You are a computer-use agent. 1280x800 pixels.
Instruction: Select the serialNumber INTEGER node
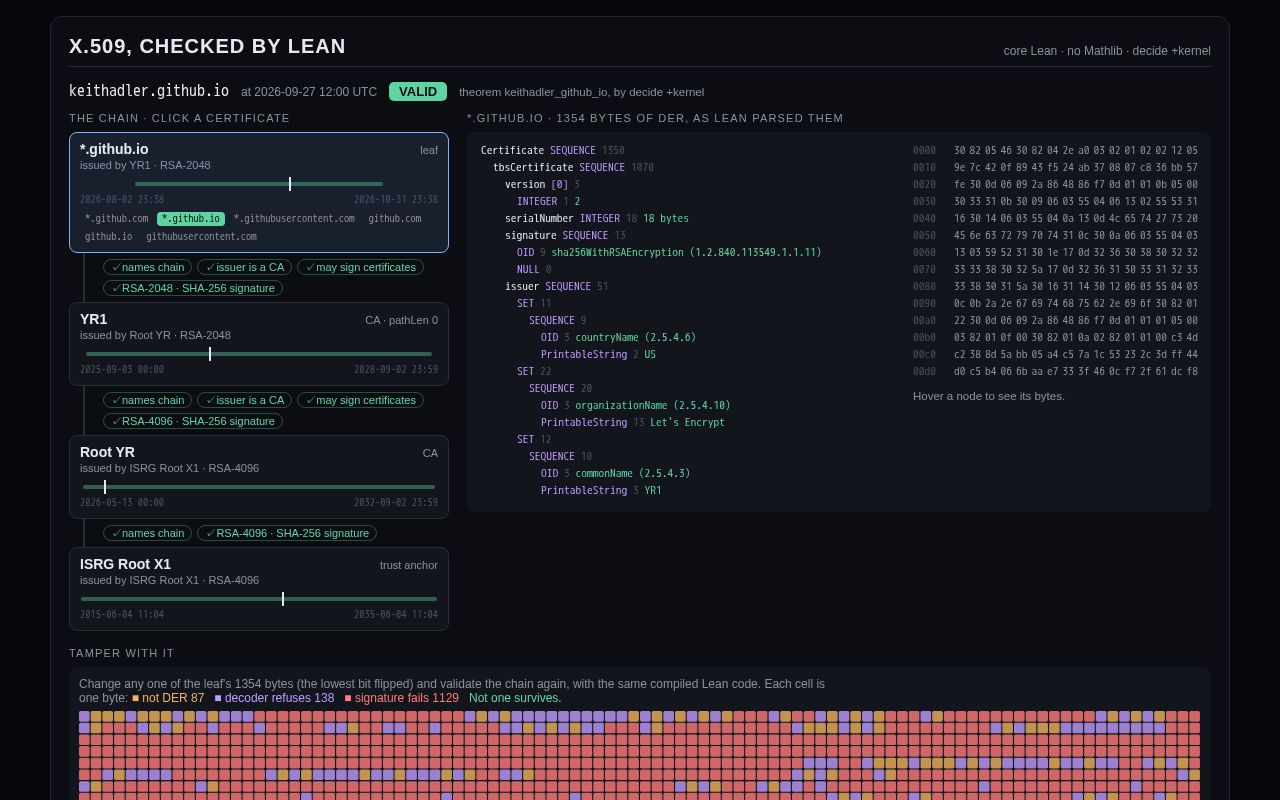click(596, 219)
